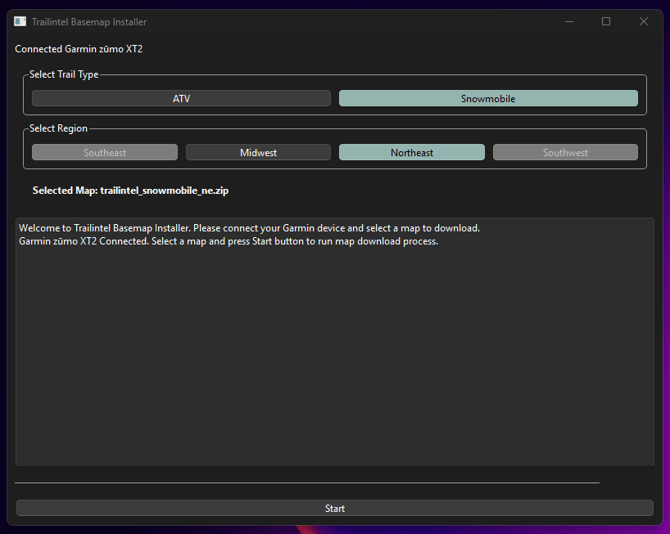Click the Trailintel app icon in title bar
The height and width of the screenshot is (534, 670).
pos(20,21)
